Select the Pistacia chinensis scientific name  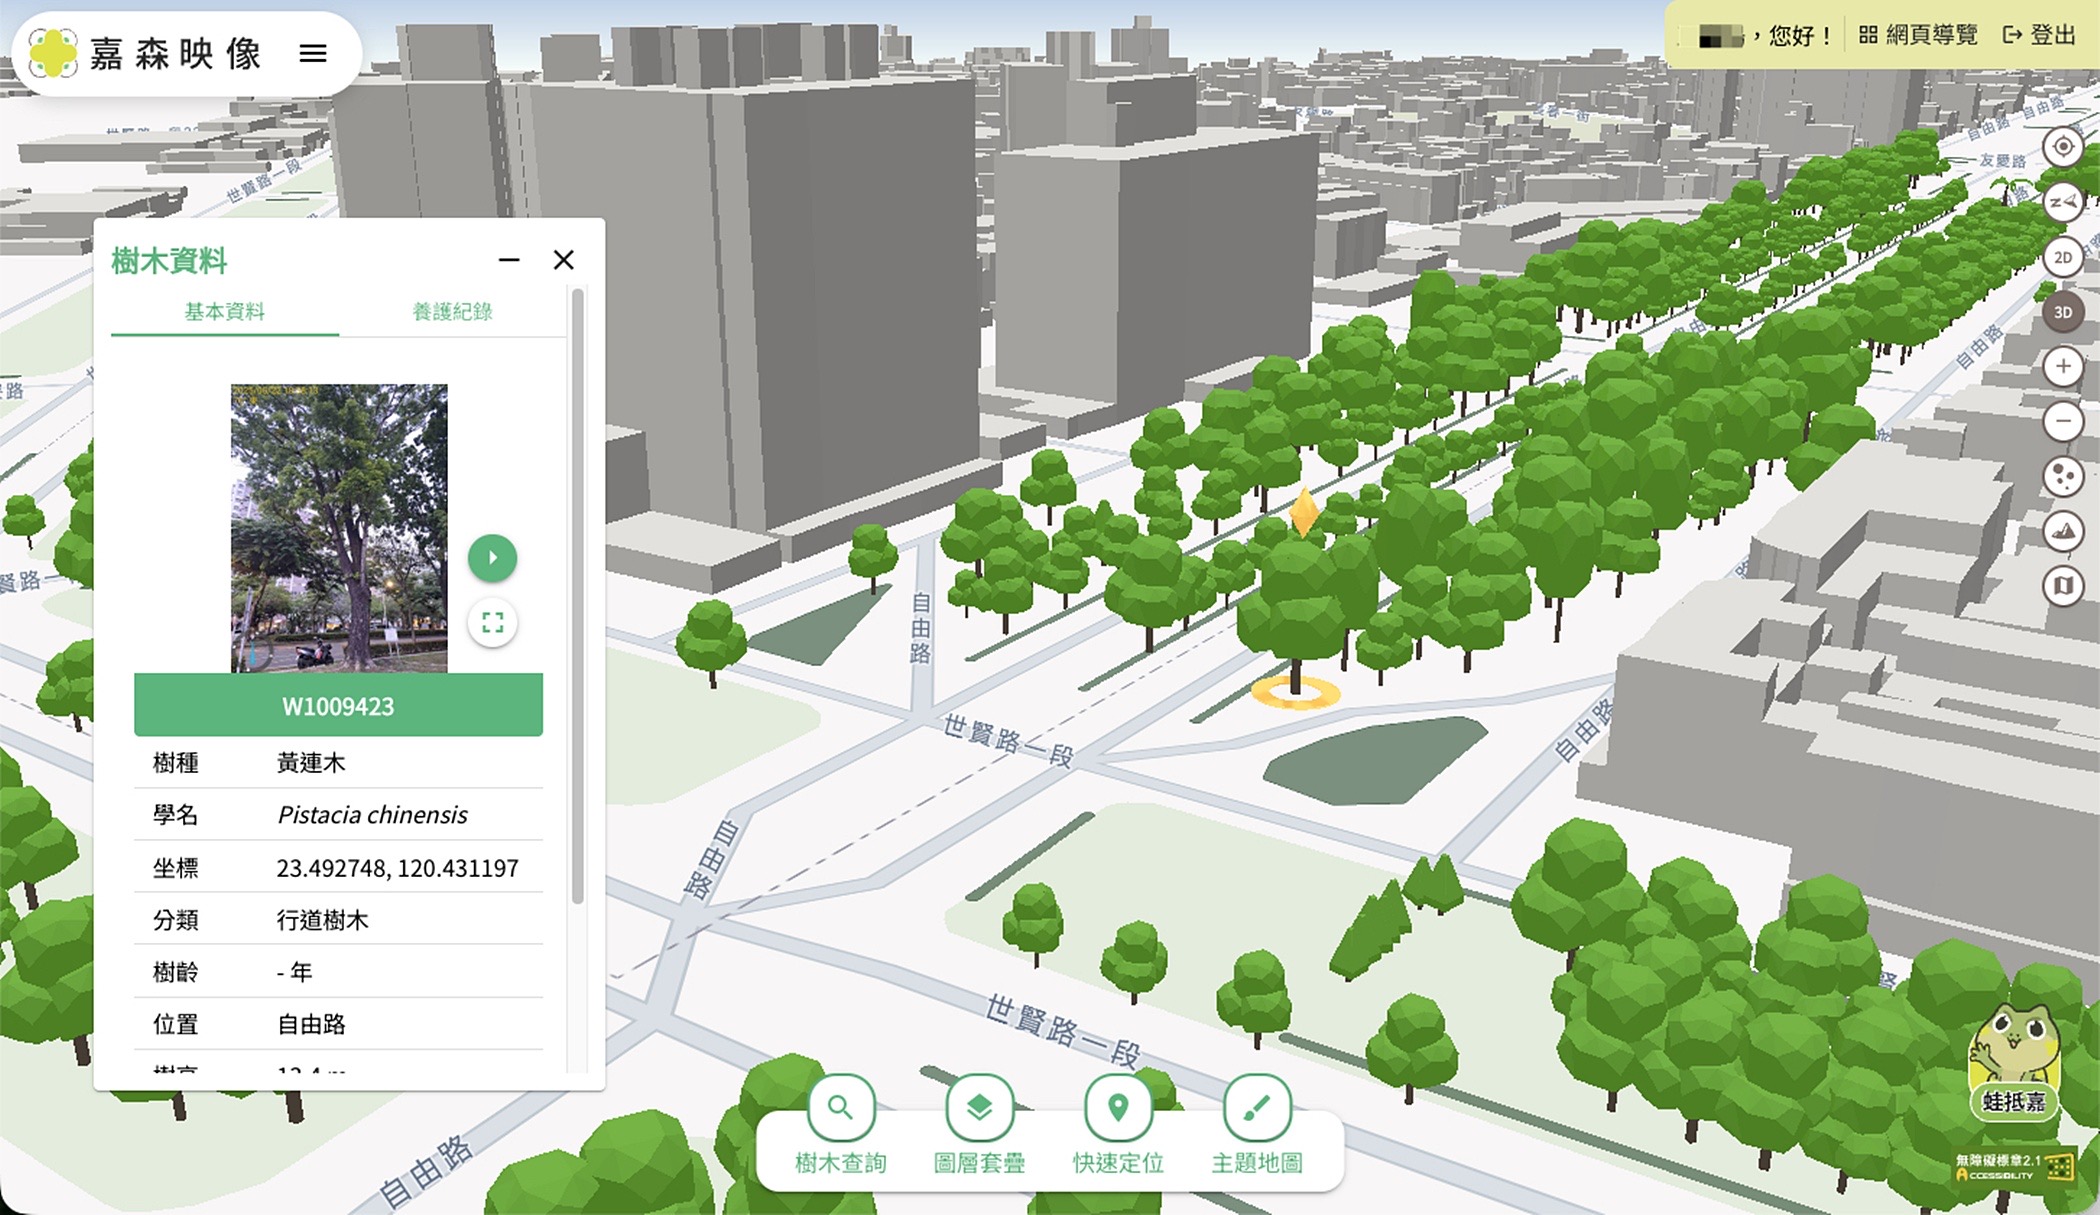coord(372,815)
